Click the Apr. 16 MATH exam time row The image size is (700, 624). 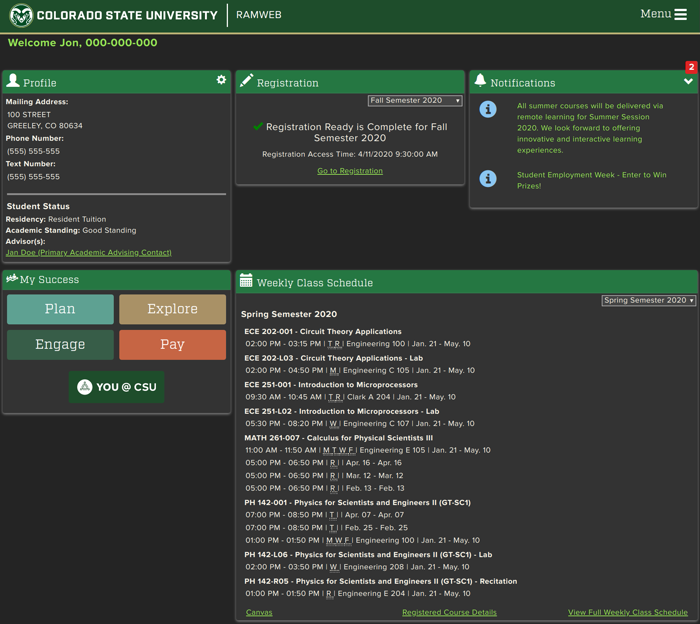[323, 463]
